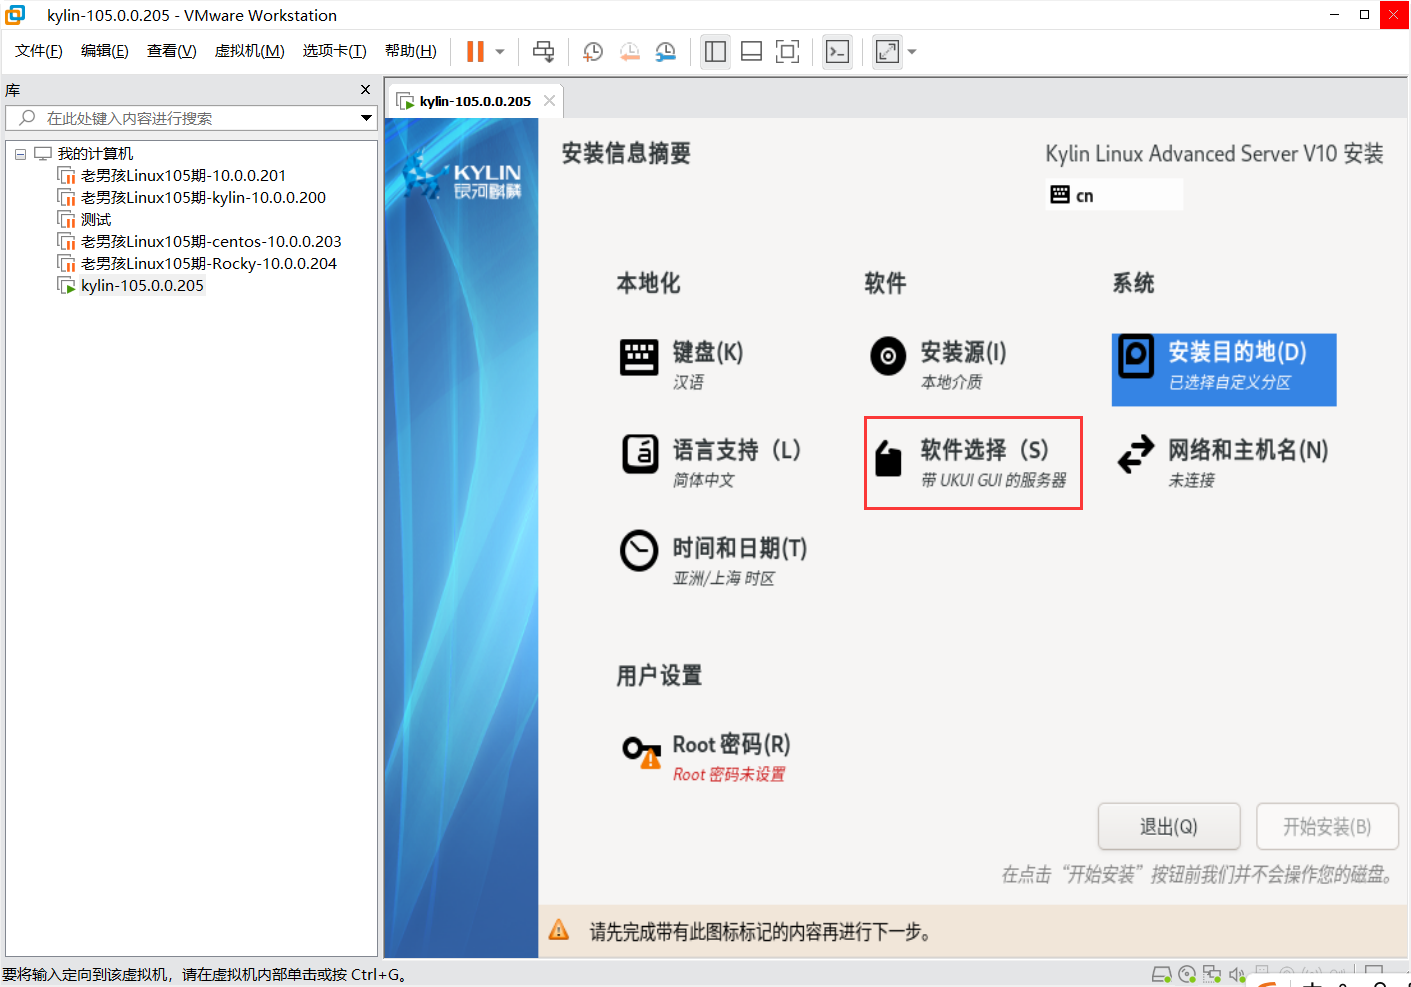Select VM 老男孩Linux105期-kylin-10.0.0.200
Image resolution: width=1411 pixels, height=987 pixels.
(x=203, y=198)
